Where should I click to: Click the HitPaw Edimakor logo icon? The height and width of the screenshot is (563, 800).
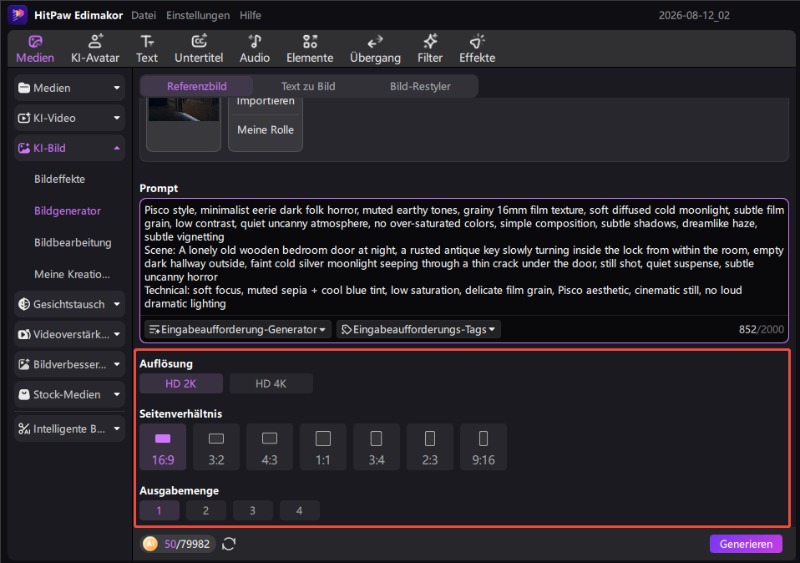click(x=18, y=15)
